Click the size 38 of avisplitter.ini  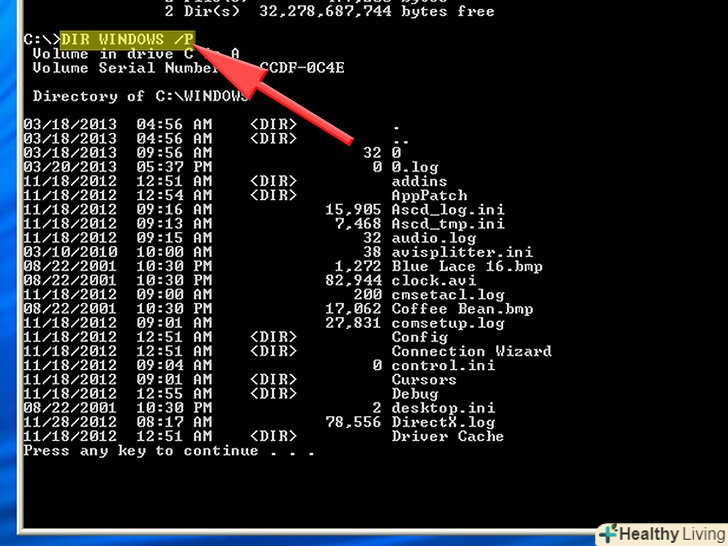[372, 252]
